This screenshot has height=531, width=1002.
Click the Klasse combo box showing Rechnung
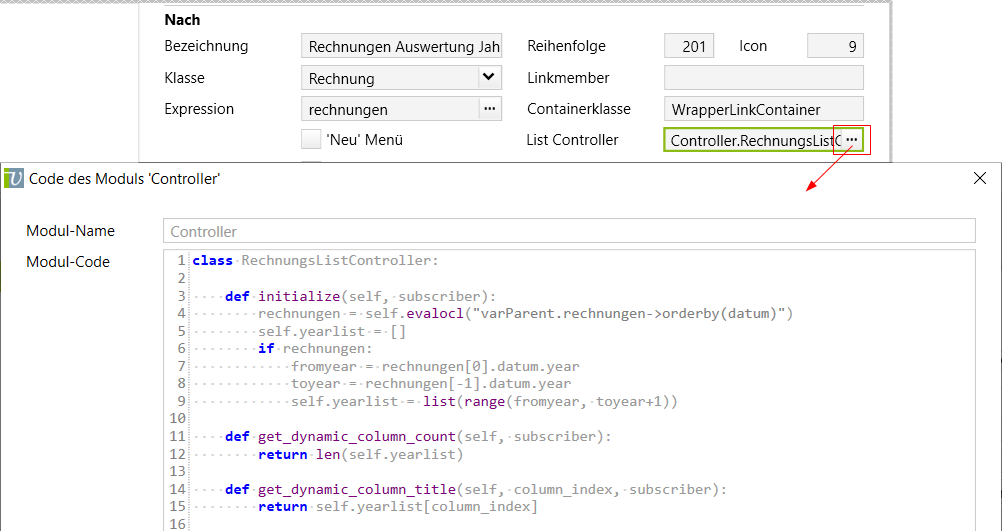[388, 78]
